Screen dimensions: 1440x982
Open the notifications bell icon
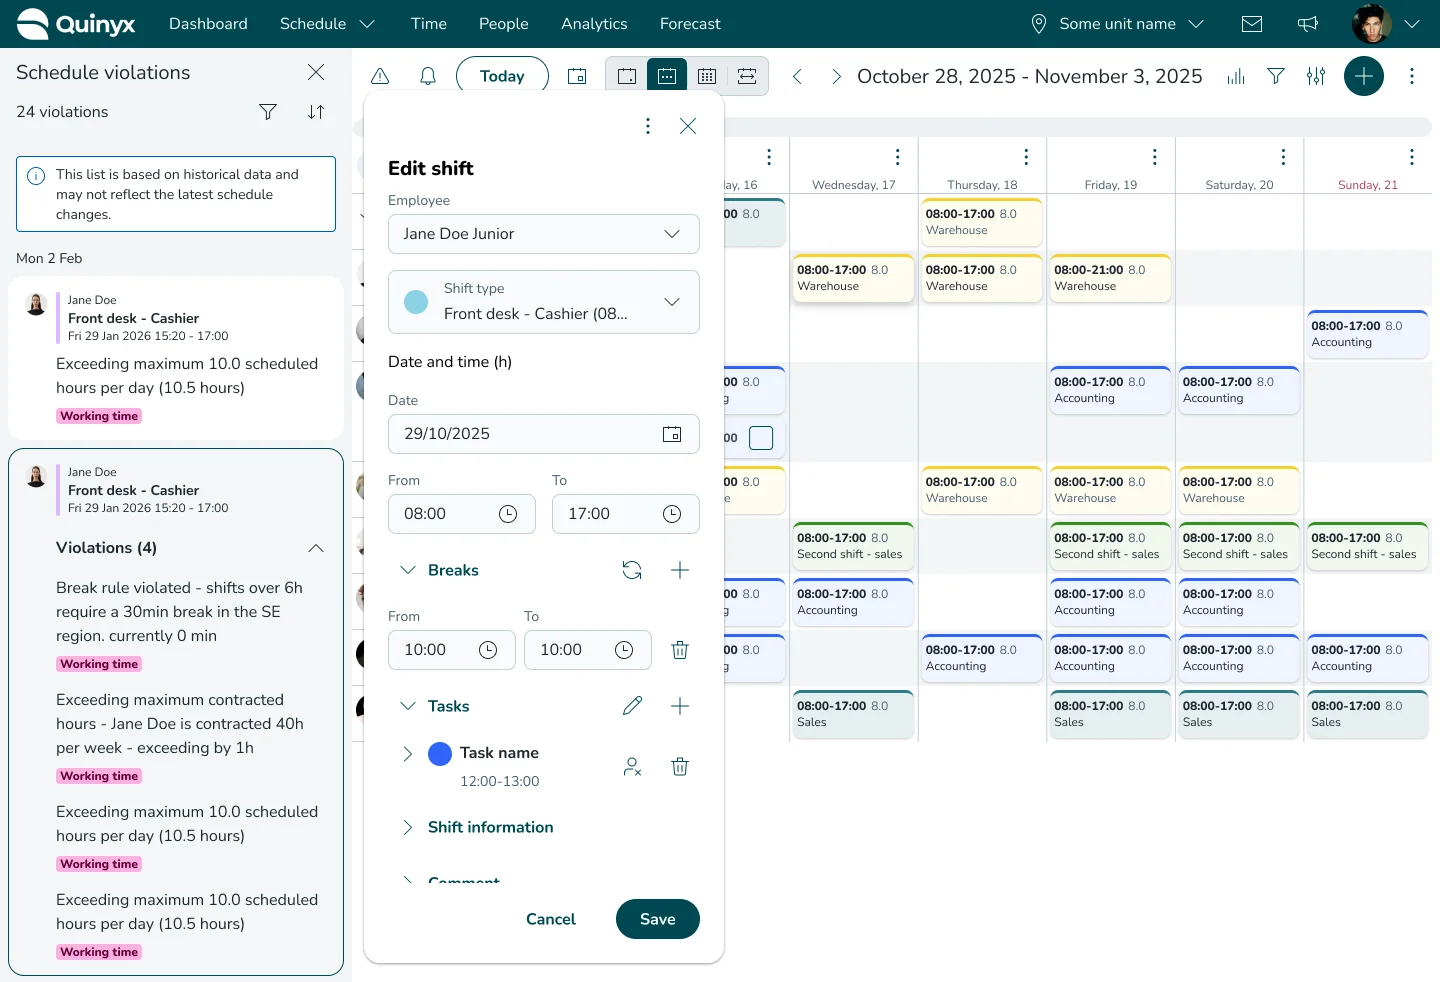coord(428,76)
